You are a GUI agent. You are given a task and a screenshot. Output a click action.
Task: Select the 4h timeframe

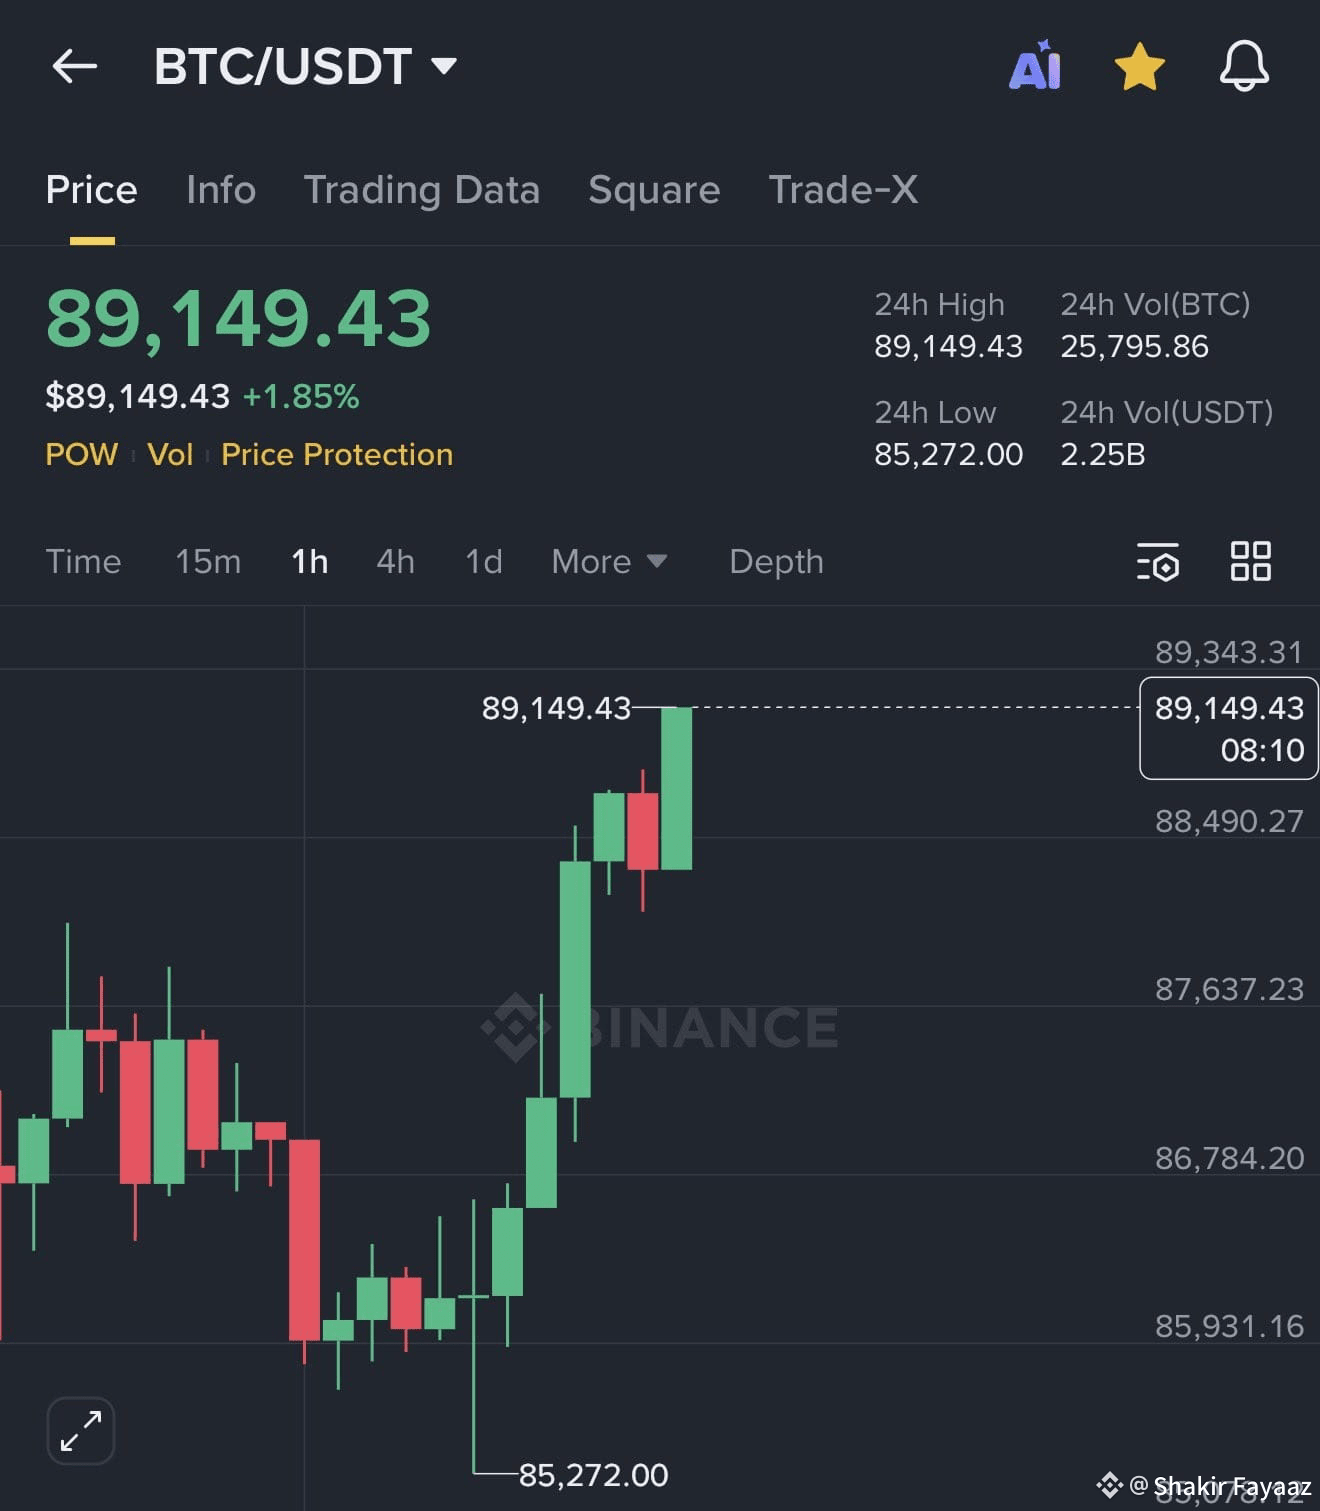(x=396, y=561)
